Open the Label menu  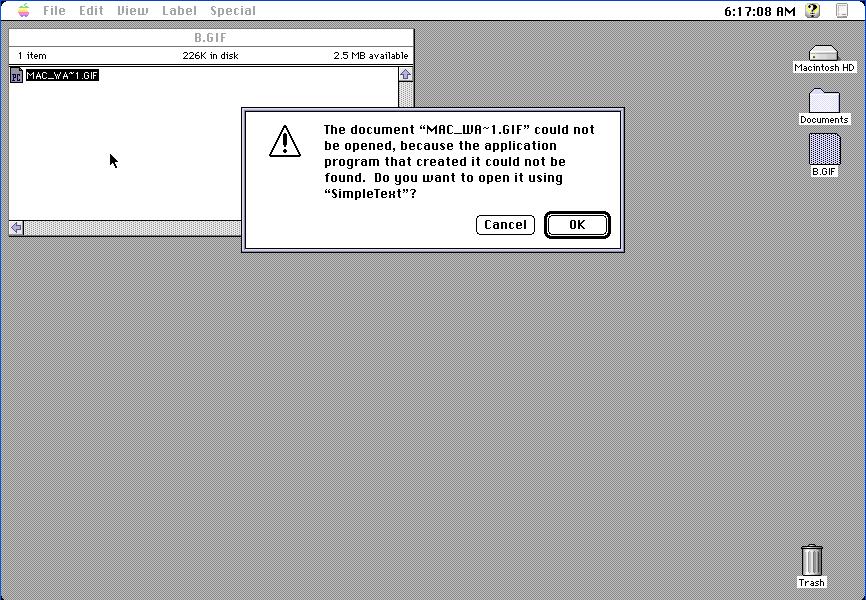click(x=179, y=10)
